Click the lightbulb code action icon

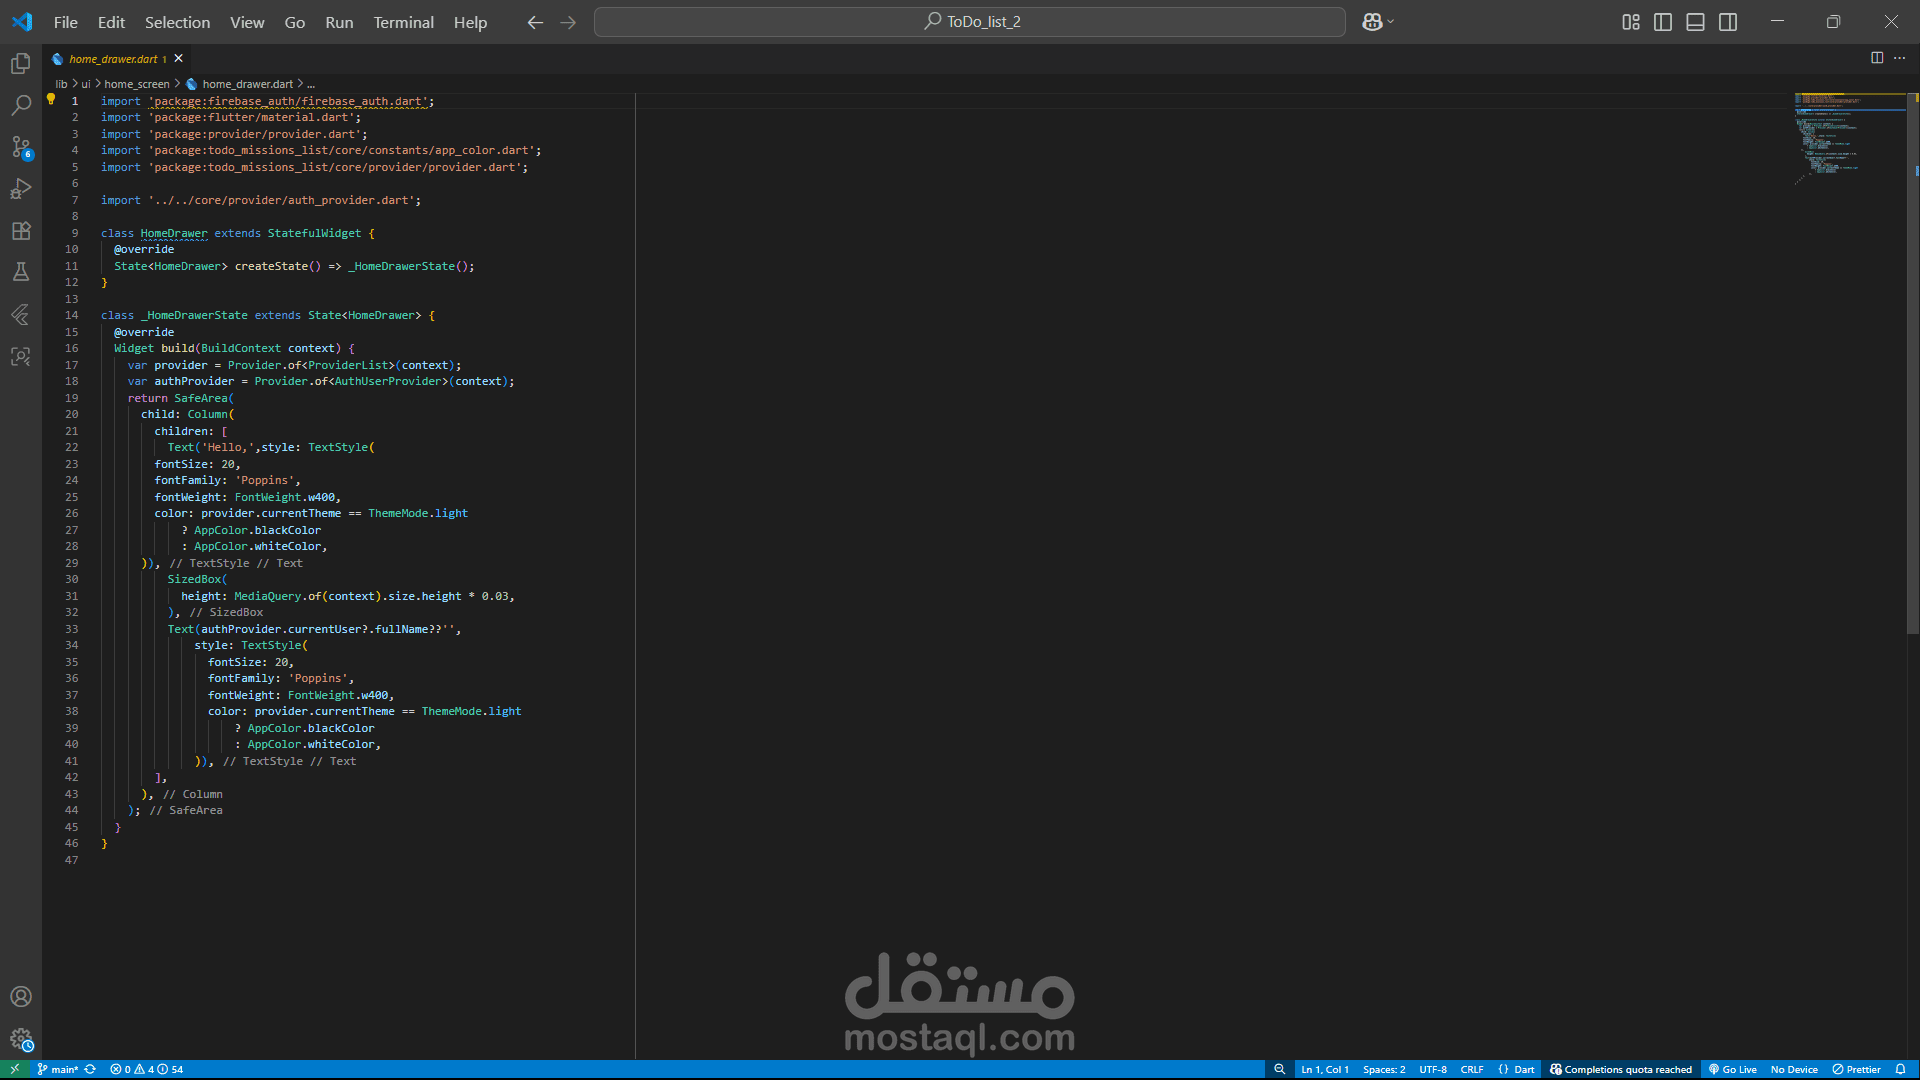(x=51, y=100)
